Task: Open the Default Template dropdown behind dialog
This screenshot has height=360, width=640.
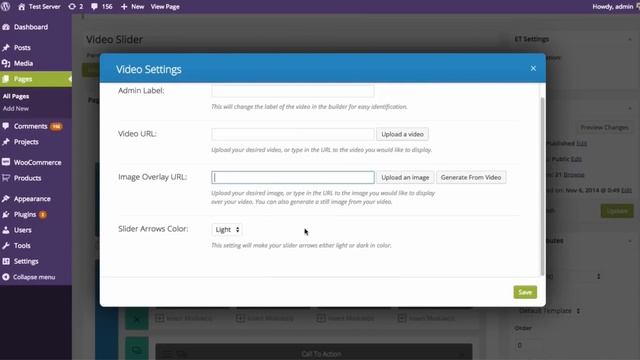Action: point(549,311)
